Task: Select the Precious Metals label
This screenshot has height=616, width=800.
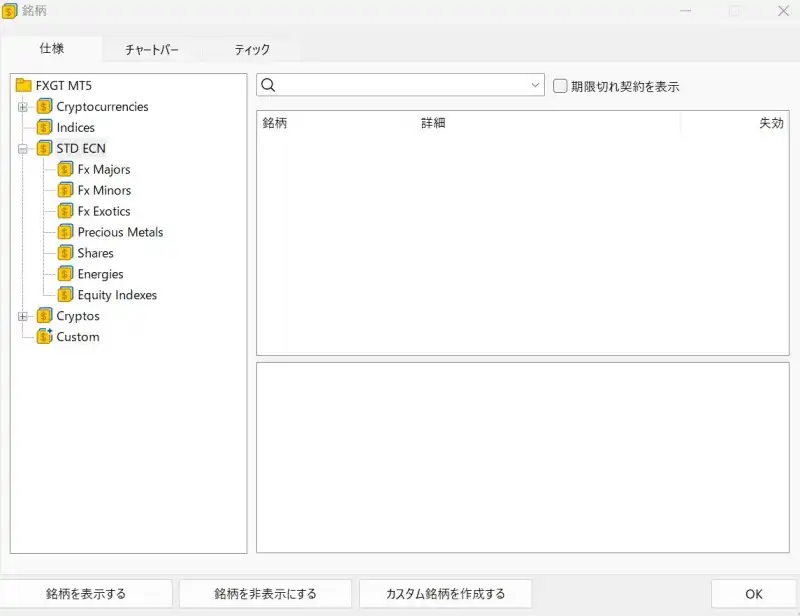Action: pyautogui.click(x=120, y=232)
